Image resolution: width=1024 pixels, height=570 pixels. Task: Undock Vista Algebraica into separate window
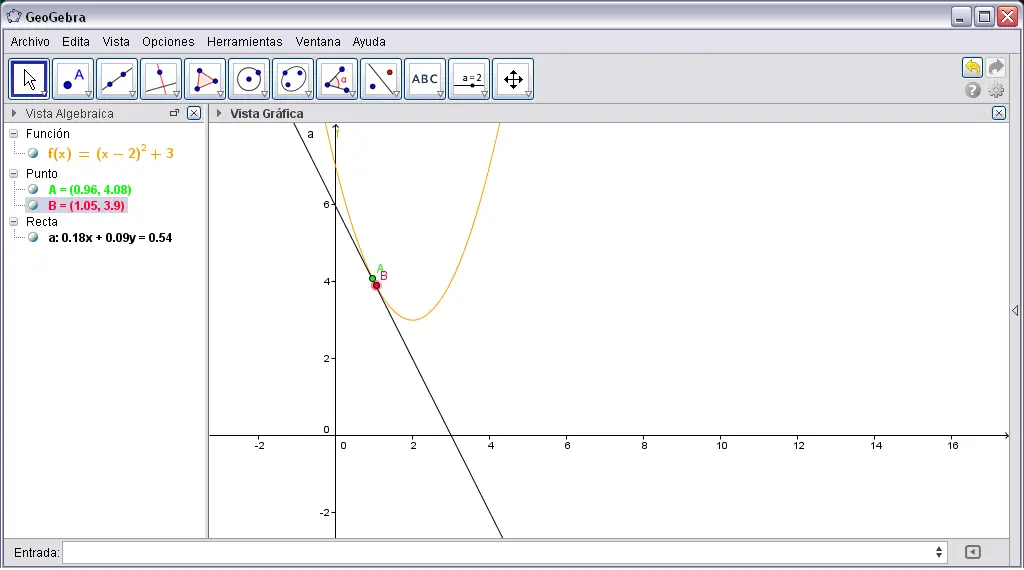pyautogui.click(x=174, y=113)
